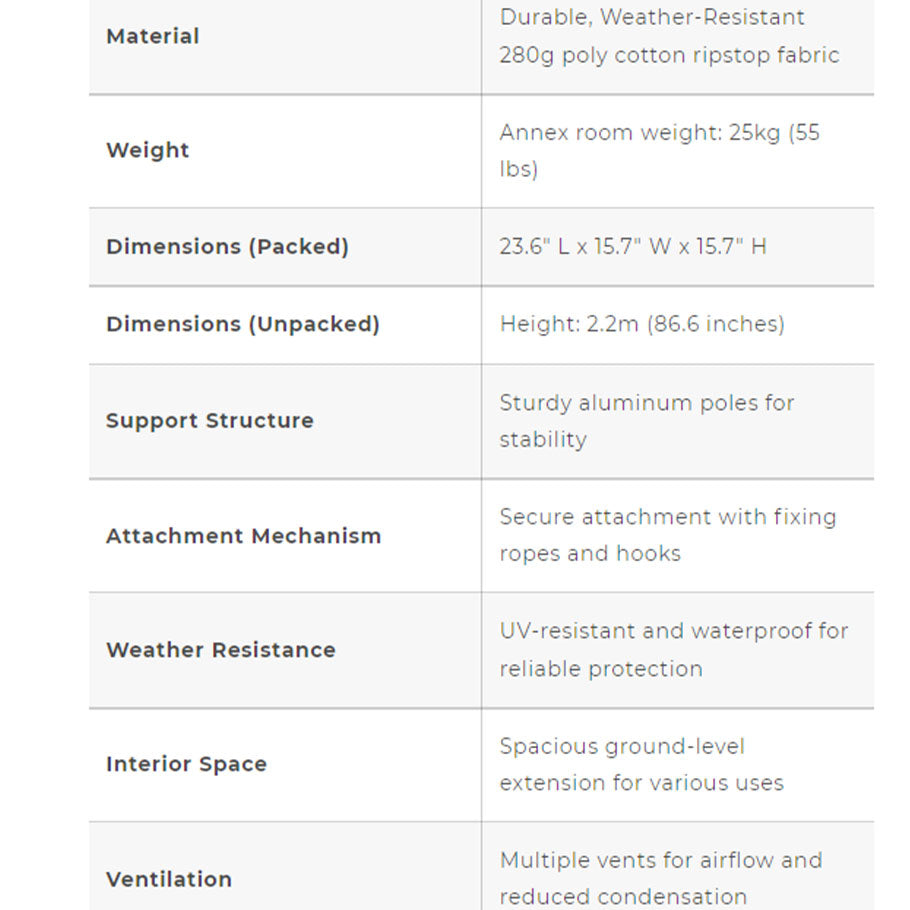Viewport: 910px width, 910px height.
Task: Click the '280g poly cotton ripstop fabric' text
Action: [x=668, y=55]
